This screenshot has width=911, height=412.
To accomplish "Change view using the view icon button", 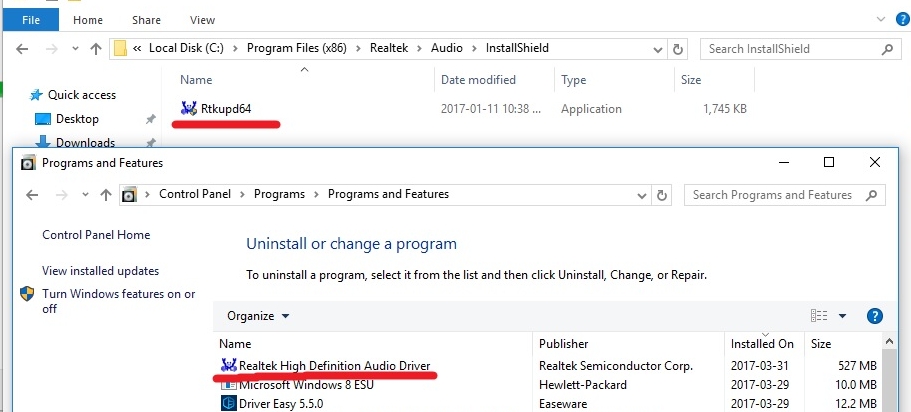I will 819,316.
